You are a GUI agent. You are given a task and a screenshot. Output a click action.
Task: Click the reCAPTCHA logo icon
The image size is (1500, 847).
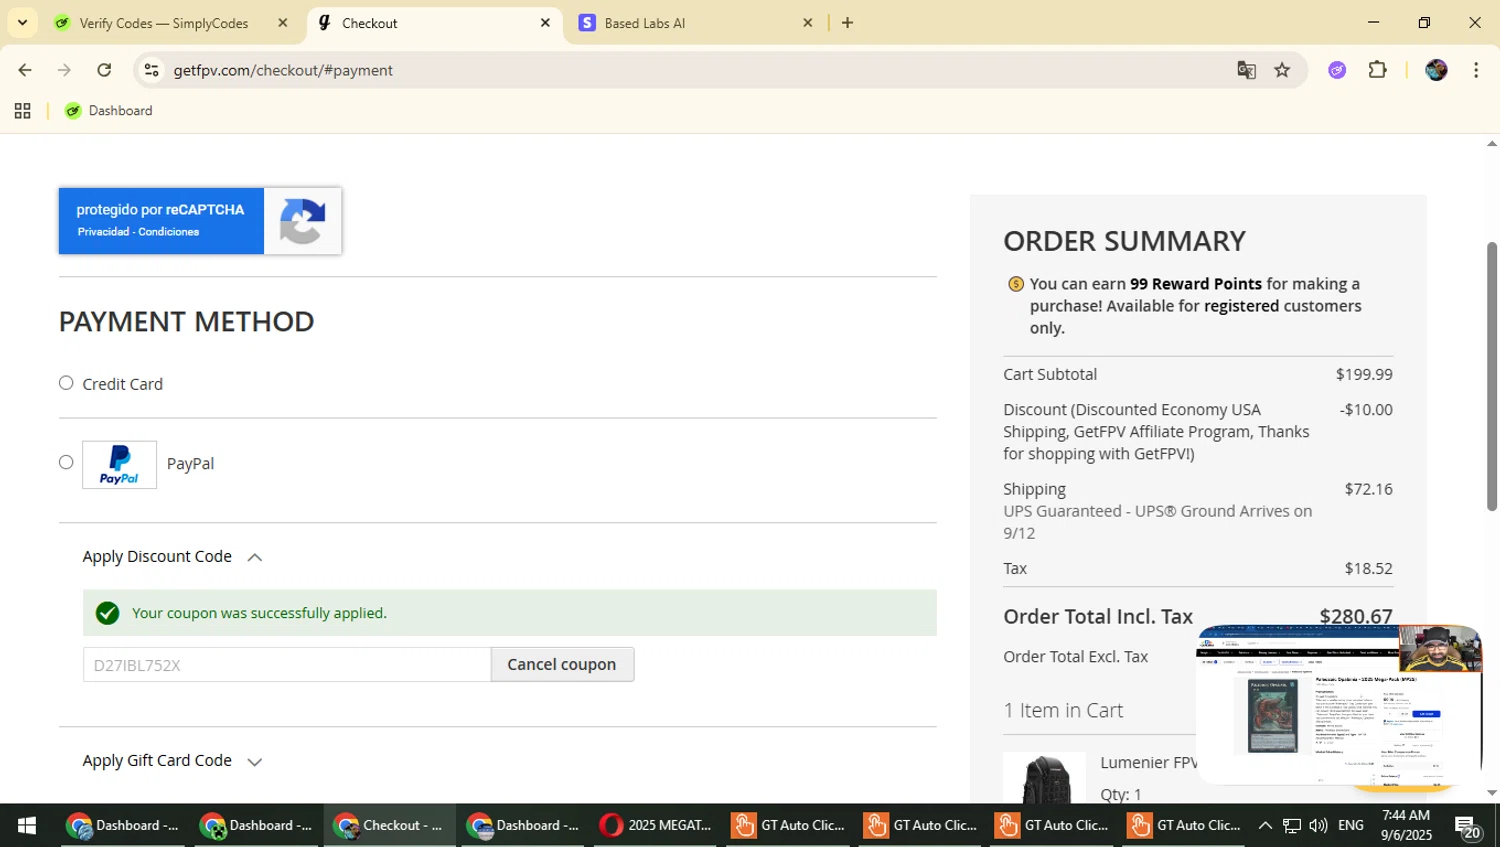pyautogui.click(x=302, y=221)
